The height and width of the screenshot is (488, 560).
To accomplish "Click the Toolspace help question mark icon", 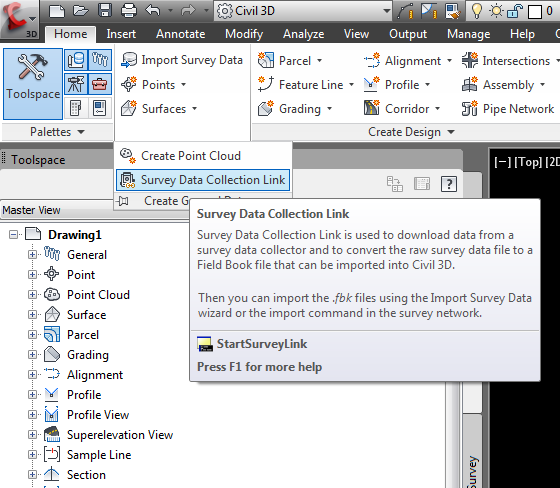I will [x=449, y=184].
